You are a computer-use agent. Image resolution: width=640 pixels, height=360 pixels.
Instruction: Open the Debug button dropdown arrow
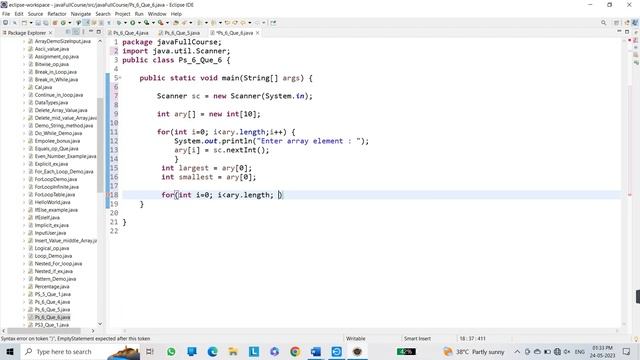125,23
